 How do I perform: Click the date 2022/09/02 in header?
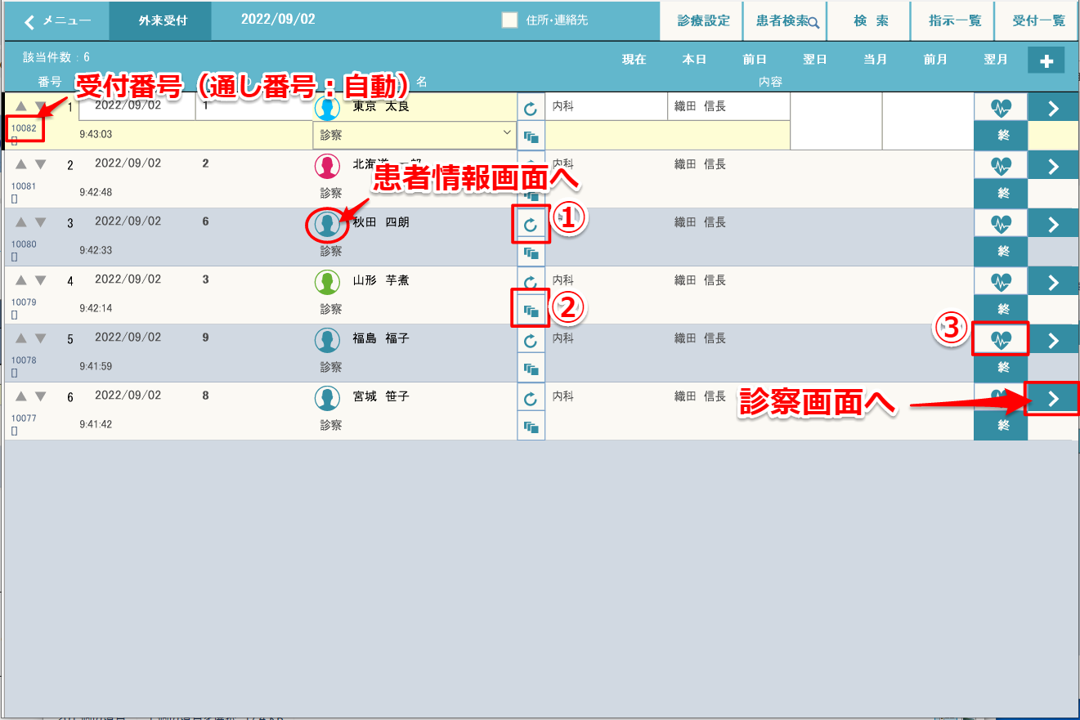click(x=278, y=19)
